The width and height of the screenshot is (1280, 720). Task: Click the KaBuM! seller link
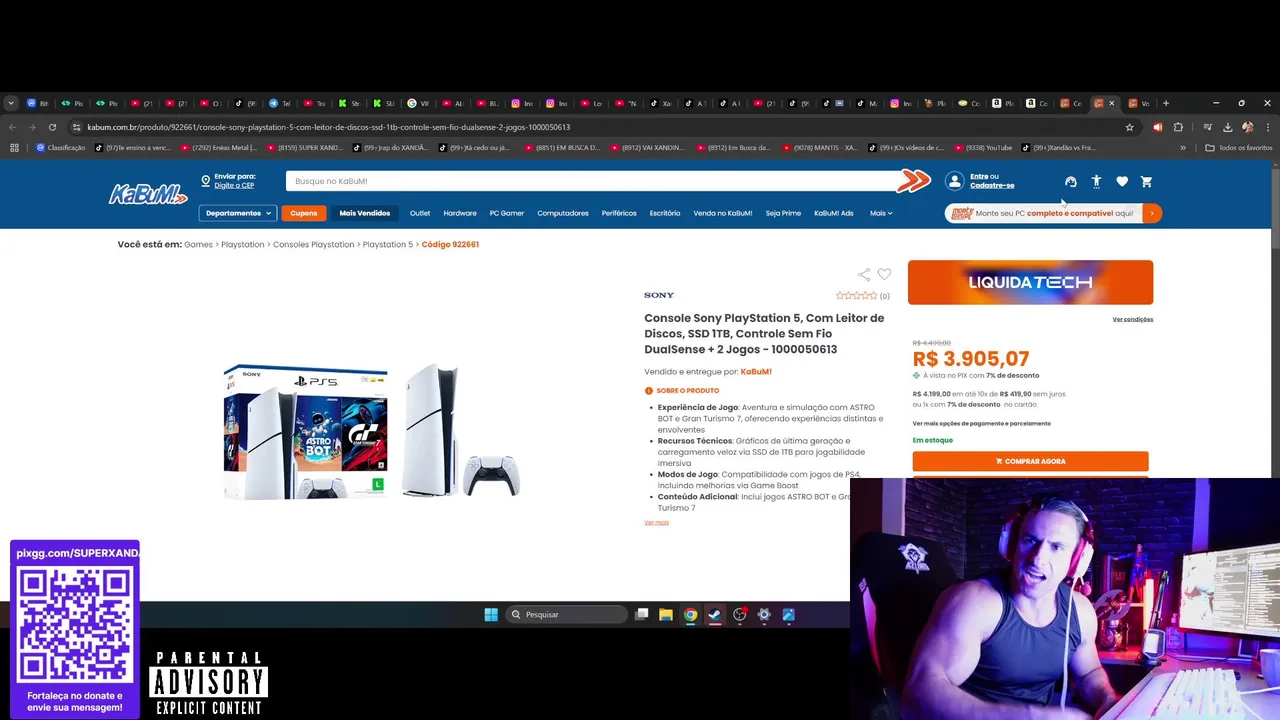[x=756, y=372]
